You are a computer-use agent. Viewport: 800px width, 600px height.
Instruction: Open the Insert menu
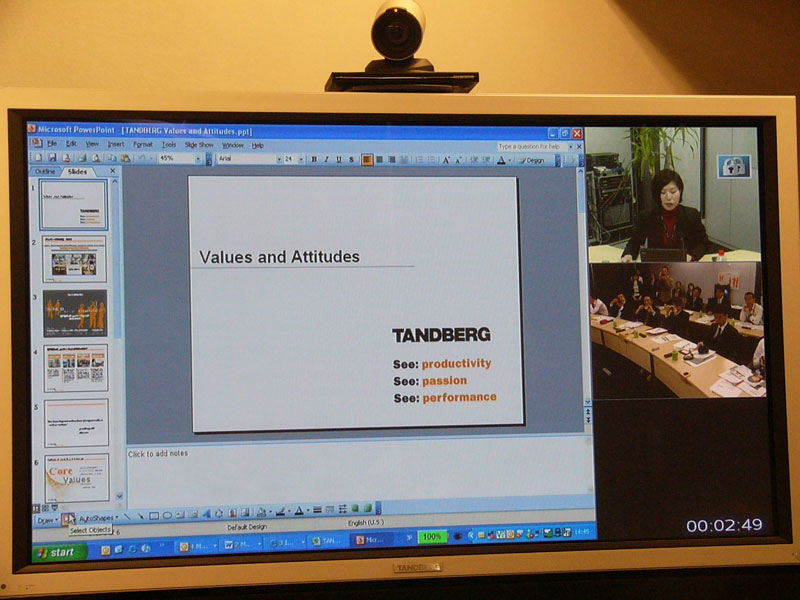pyautogui.click(x=116, y=144)
